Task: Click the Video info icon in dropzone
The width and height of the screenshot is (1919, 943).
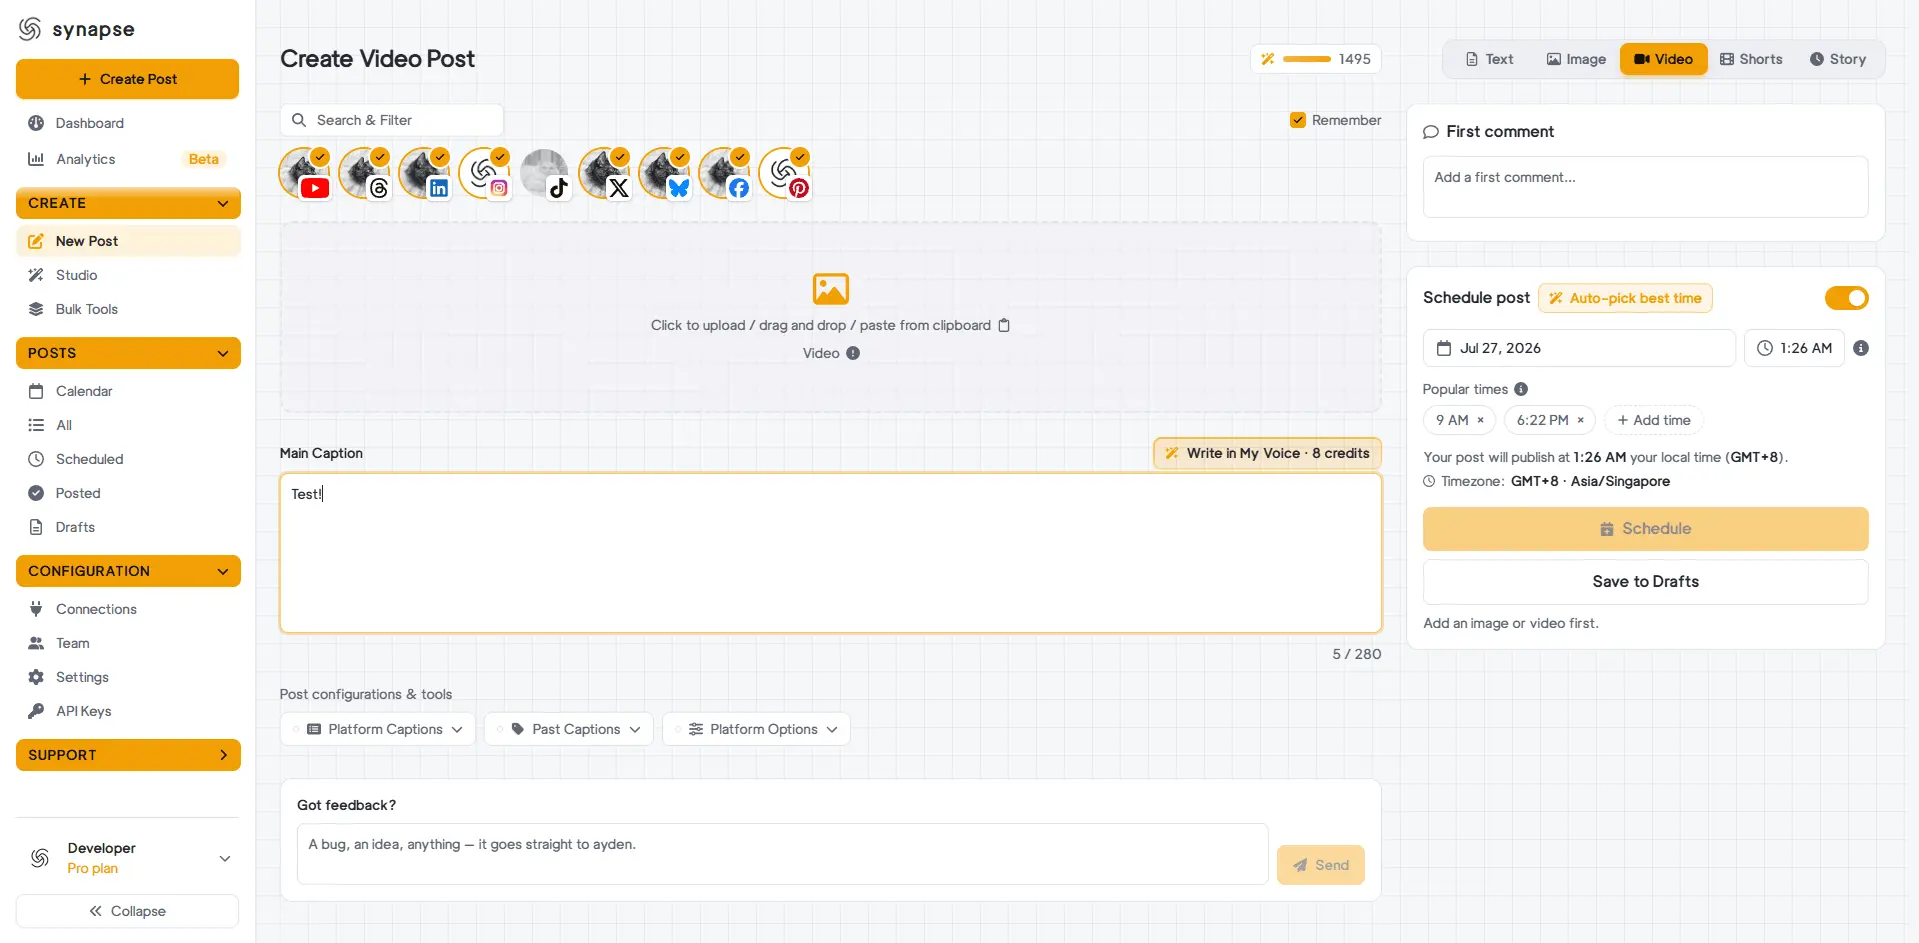Action: point(853,353)
